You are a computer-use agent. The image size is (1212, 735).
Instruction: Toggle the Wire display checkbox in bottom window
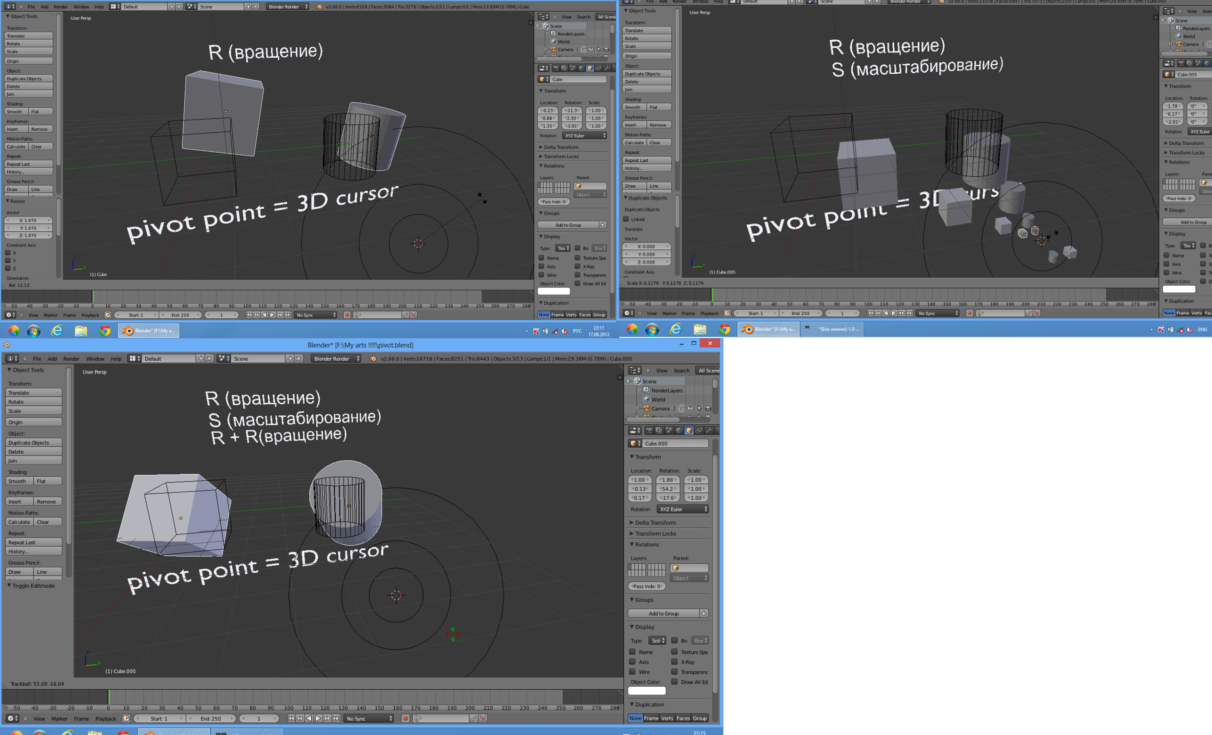click(632, 671)
